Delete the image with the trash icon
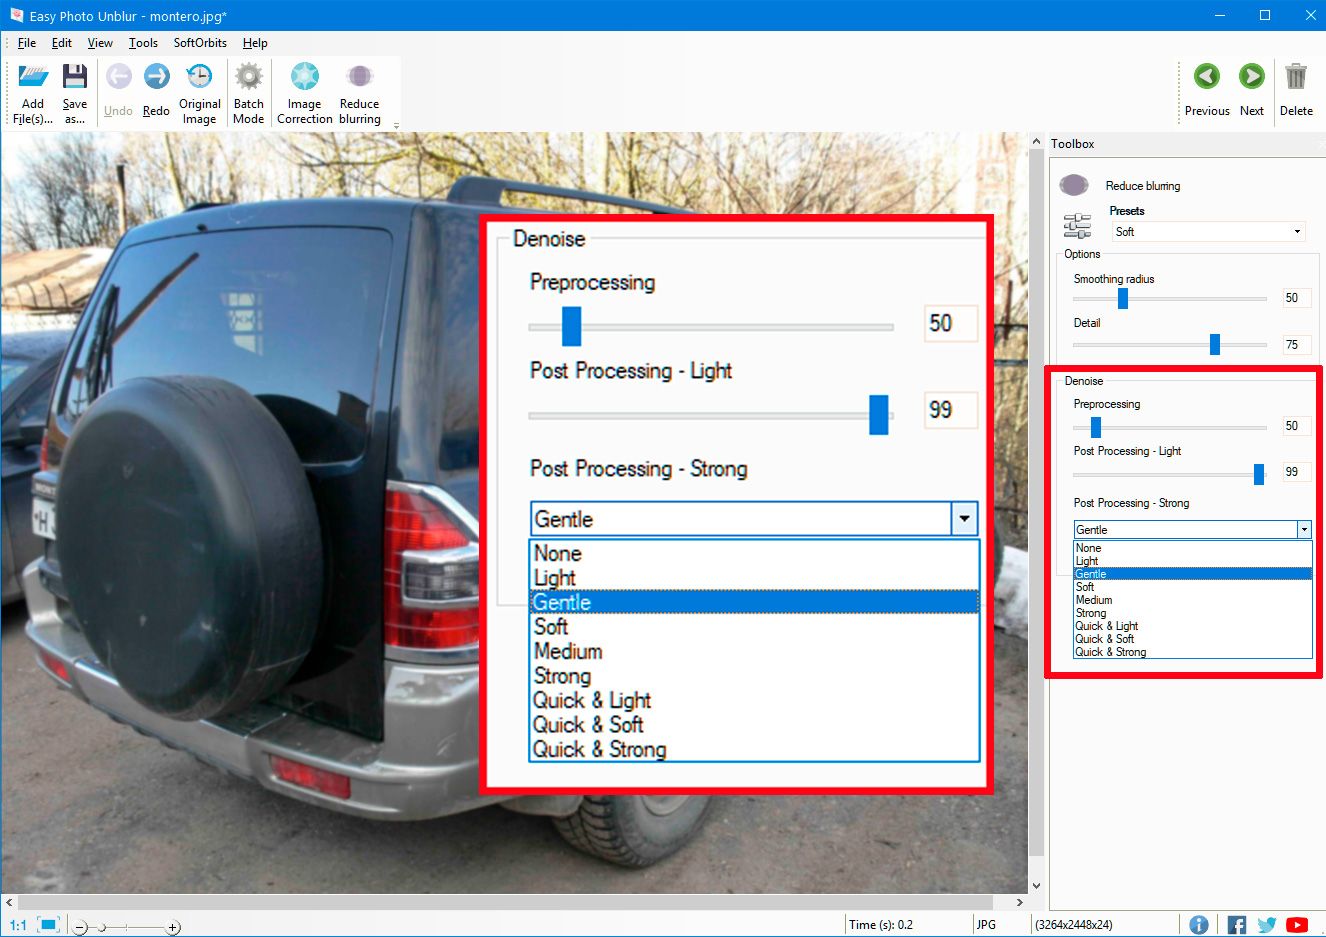This screenshot has height=937, width=1326. point(1296,78)
